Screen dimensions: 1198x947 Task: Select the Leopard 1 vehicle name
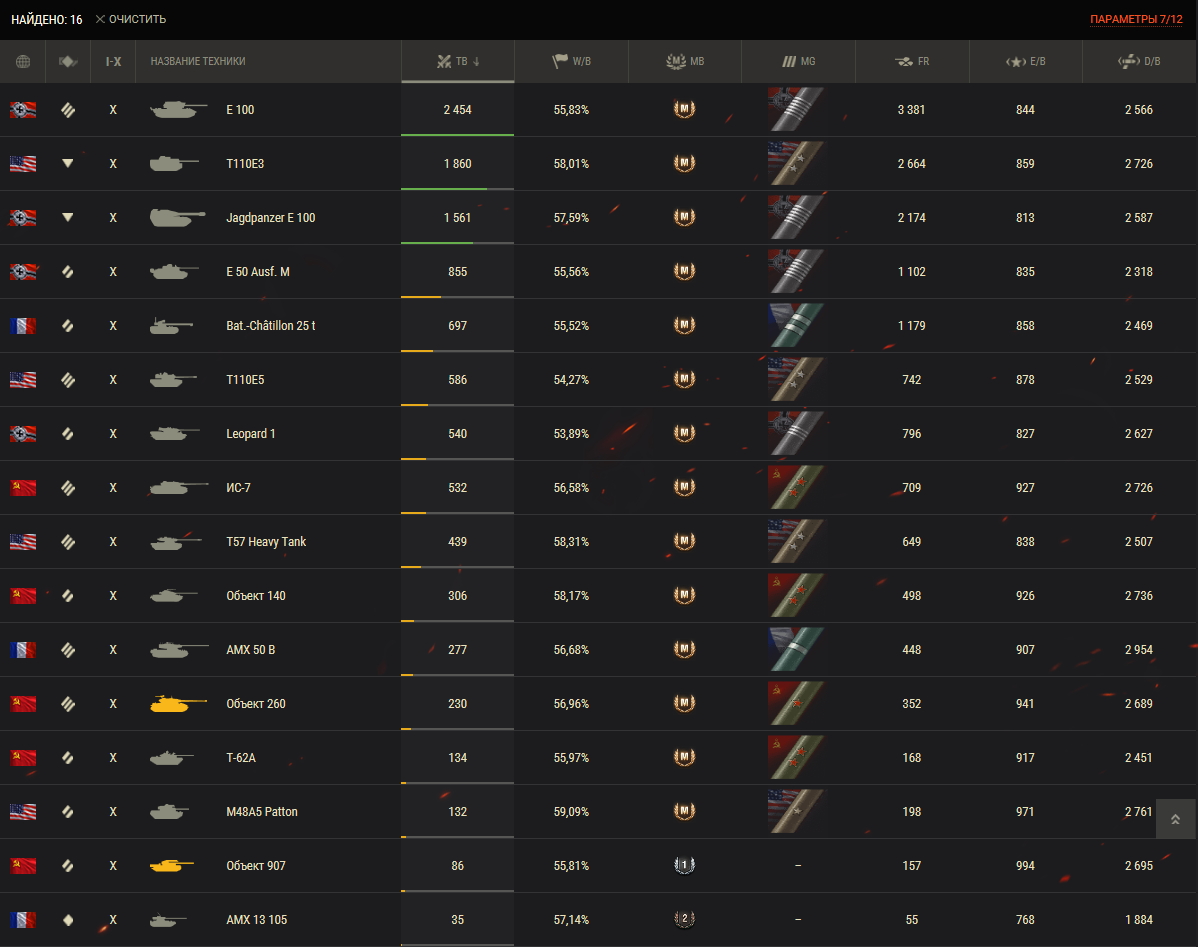251,433
